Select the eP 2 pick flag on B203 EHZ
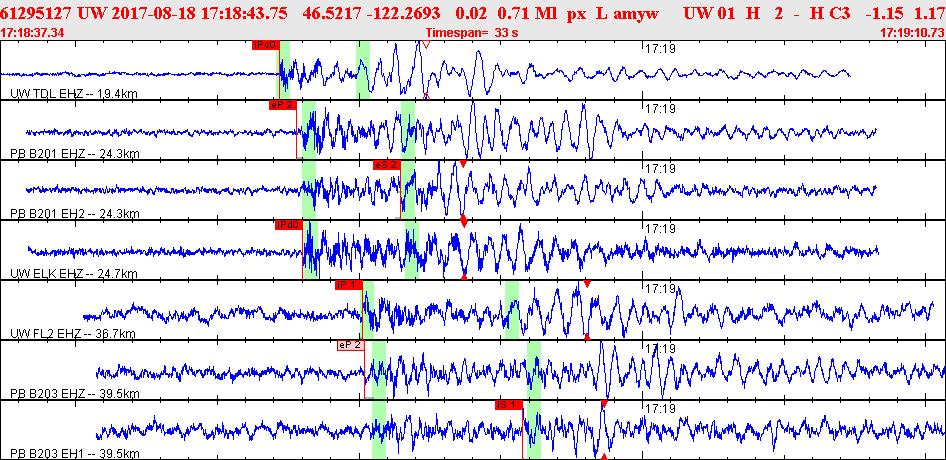 [x=351, y=345]
